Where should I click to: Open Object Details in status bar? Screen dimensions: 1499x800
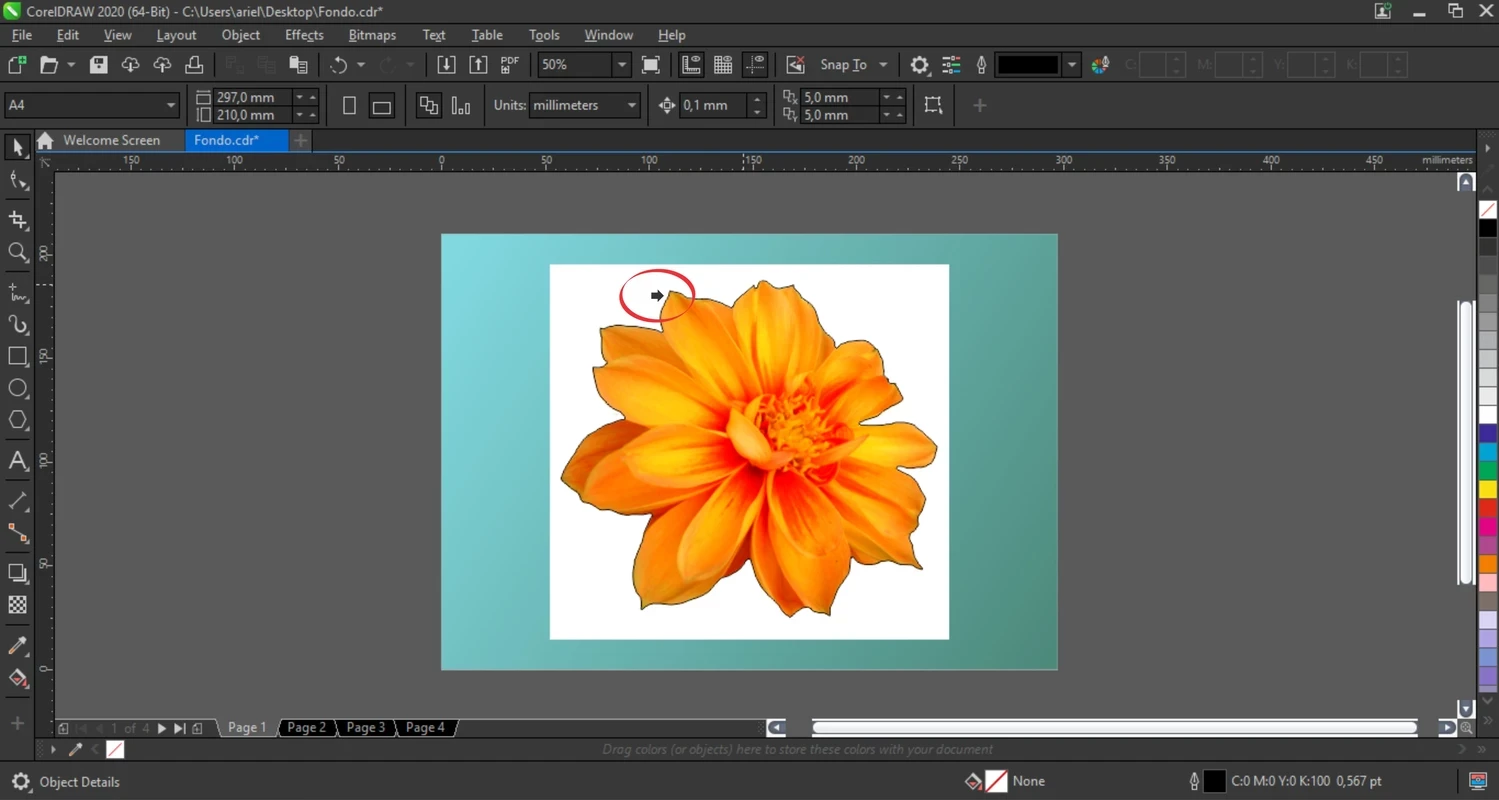click(79, 782)
